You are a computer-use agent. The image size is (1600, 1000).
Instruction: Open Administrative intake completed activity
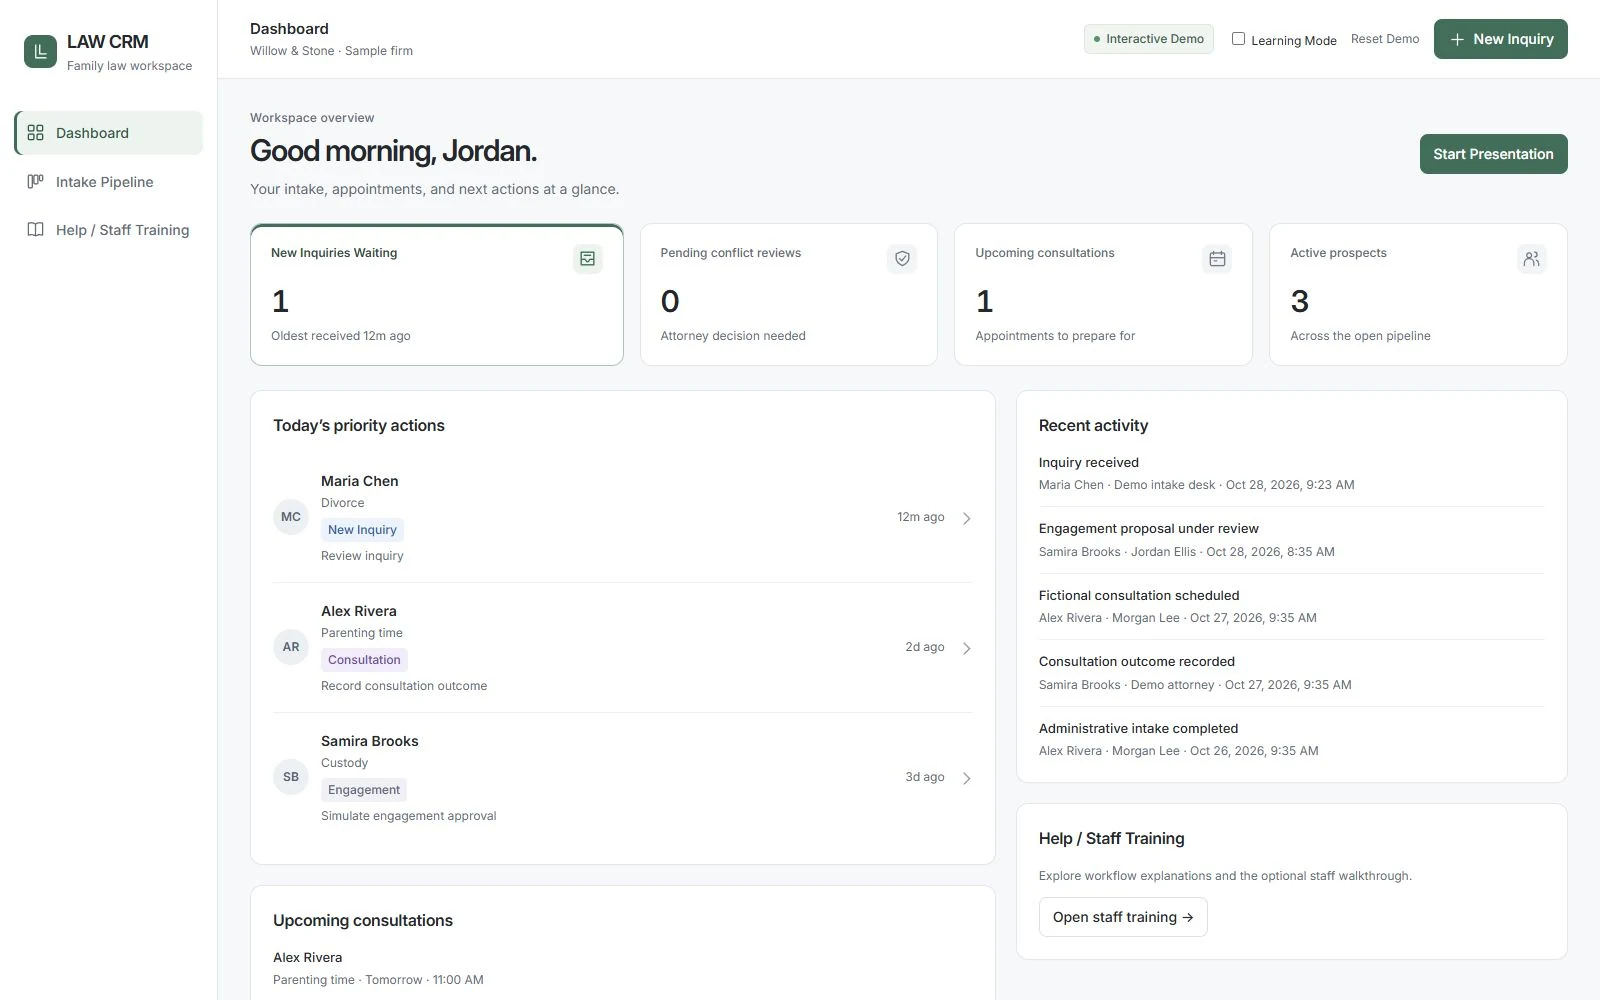pos(1291,739)
